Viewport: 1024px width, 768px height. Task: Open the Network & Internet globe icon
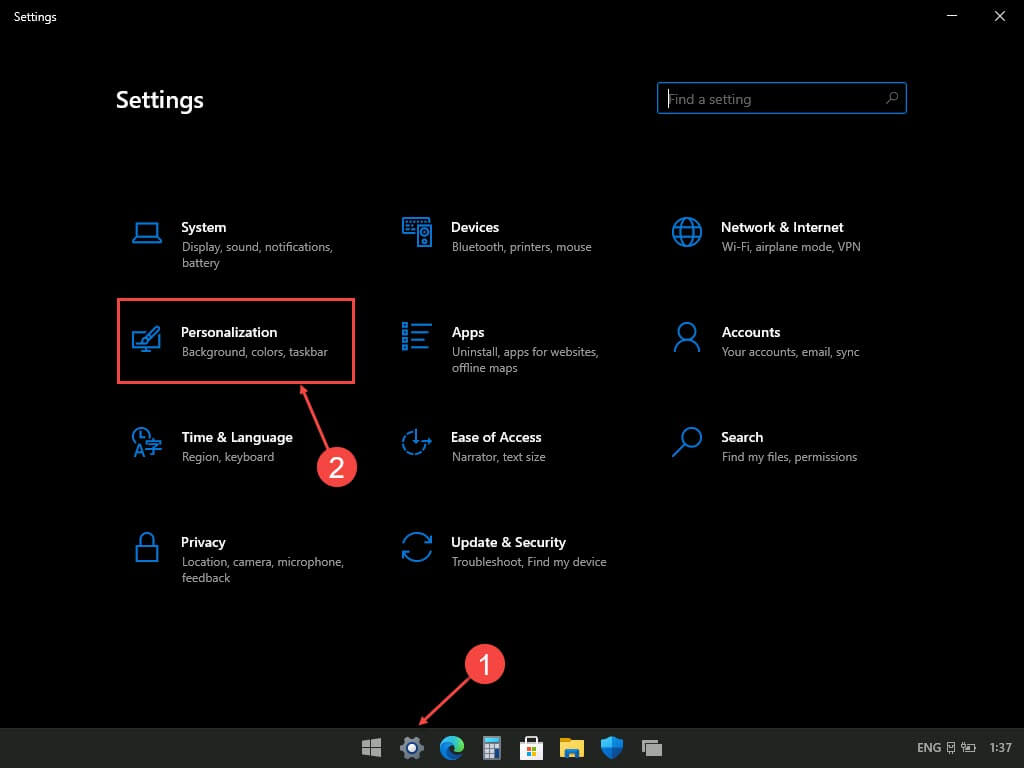click(687, 232)
